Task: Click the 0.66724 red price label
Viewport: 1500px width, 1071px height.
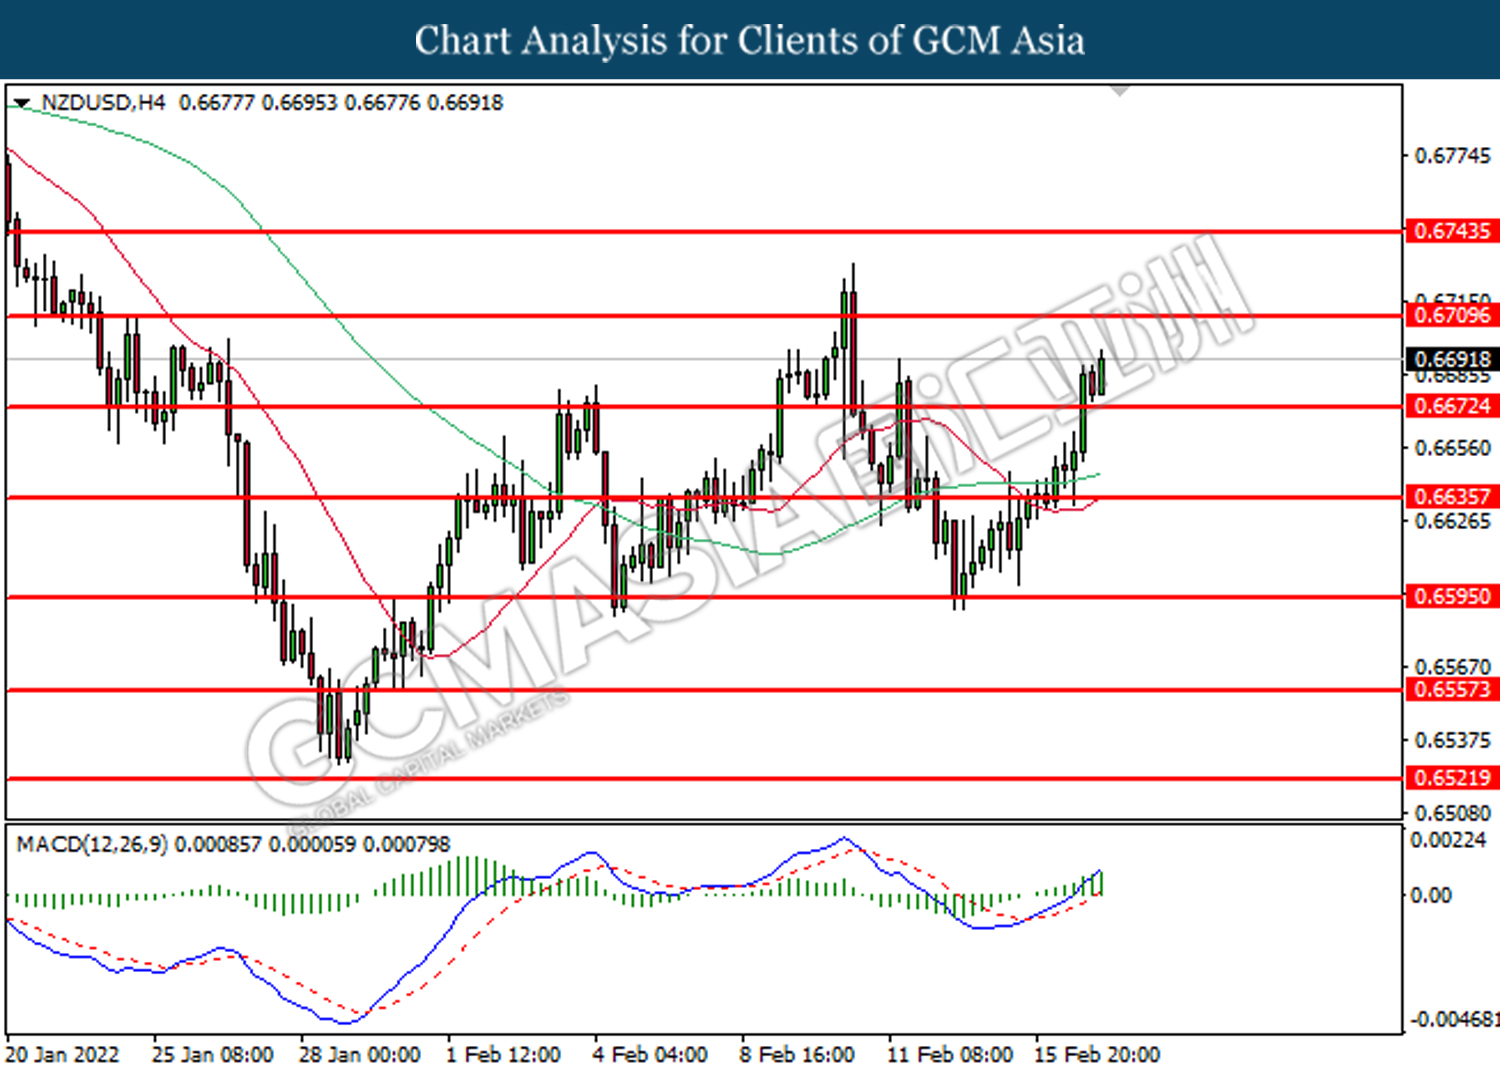Action: pos(1452,406)
